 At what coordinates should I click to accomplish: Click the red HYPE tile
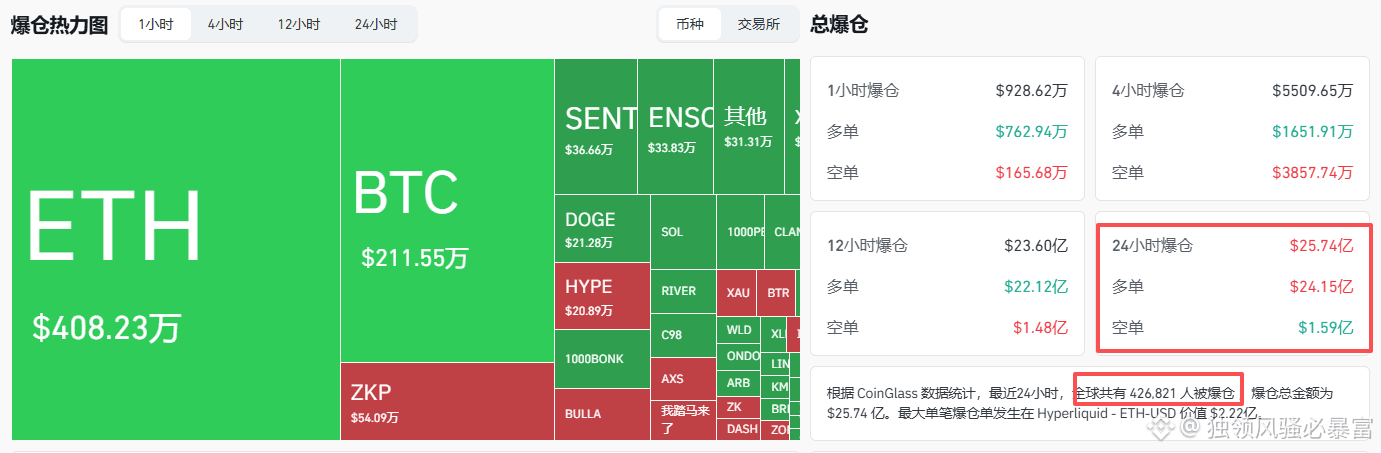tap(602, 295)
